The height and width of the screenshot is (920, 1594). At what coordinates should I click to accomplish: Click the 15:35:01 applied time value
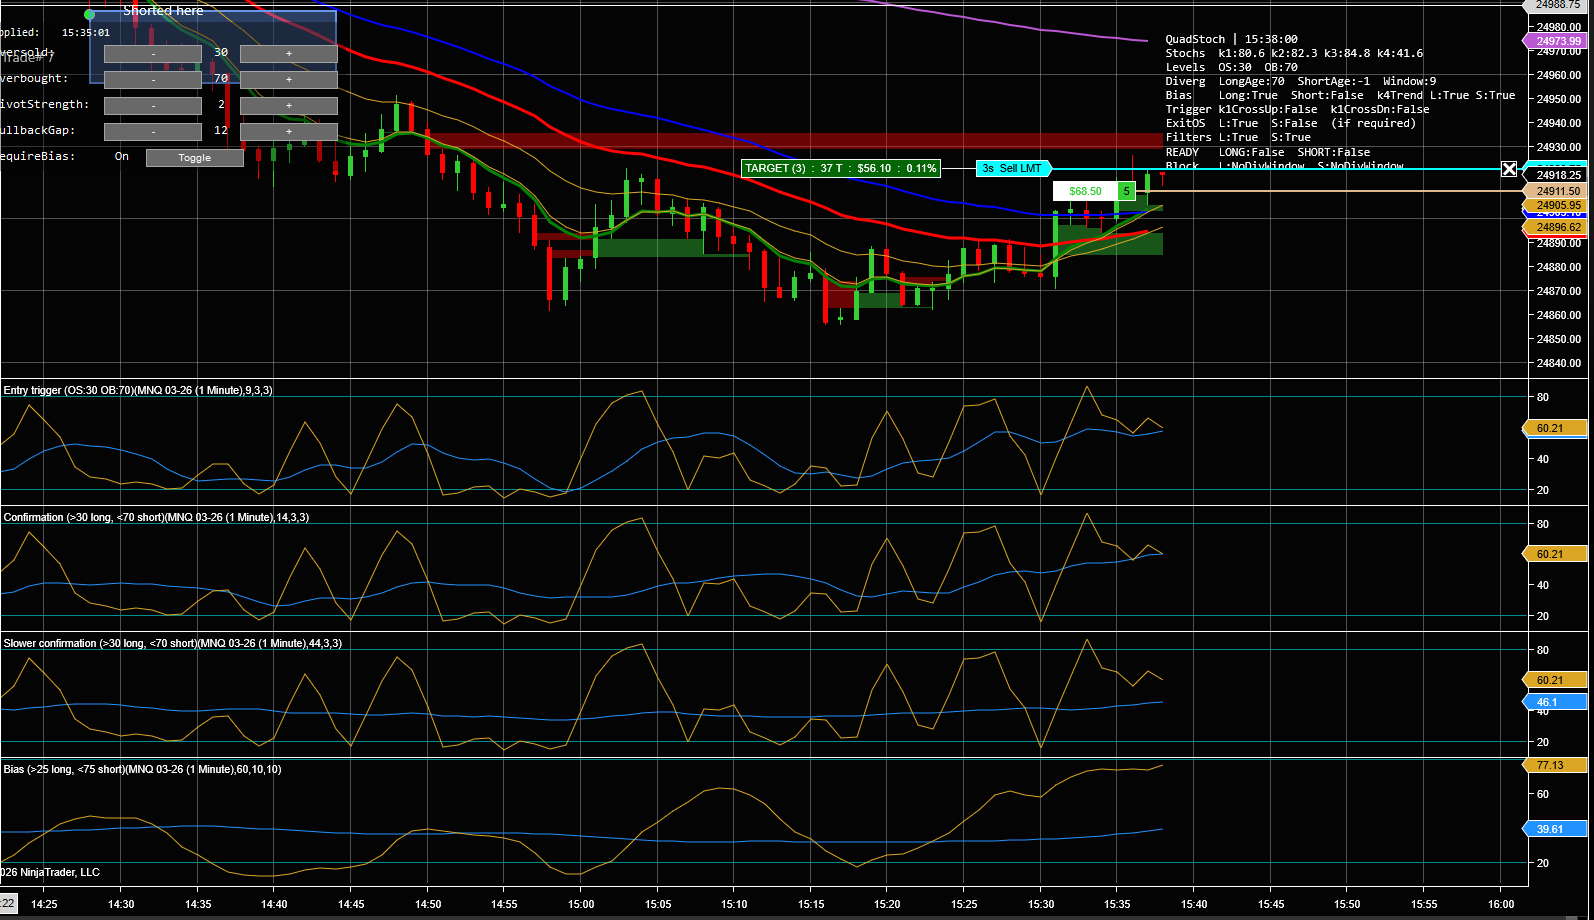[x=86, y=32]
